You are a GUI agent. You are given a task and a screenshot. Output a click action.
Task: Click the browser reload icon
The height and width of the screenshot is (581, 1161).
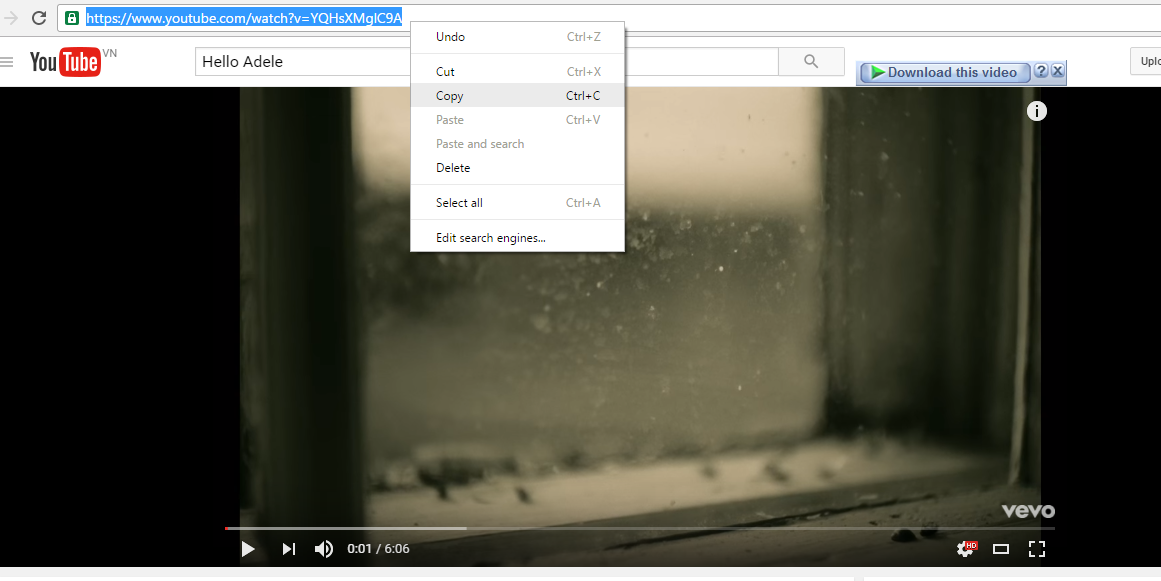coord(39,18)
